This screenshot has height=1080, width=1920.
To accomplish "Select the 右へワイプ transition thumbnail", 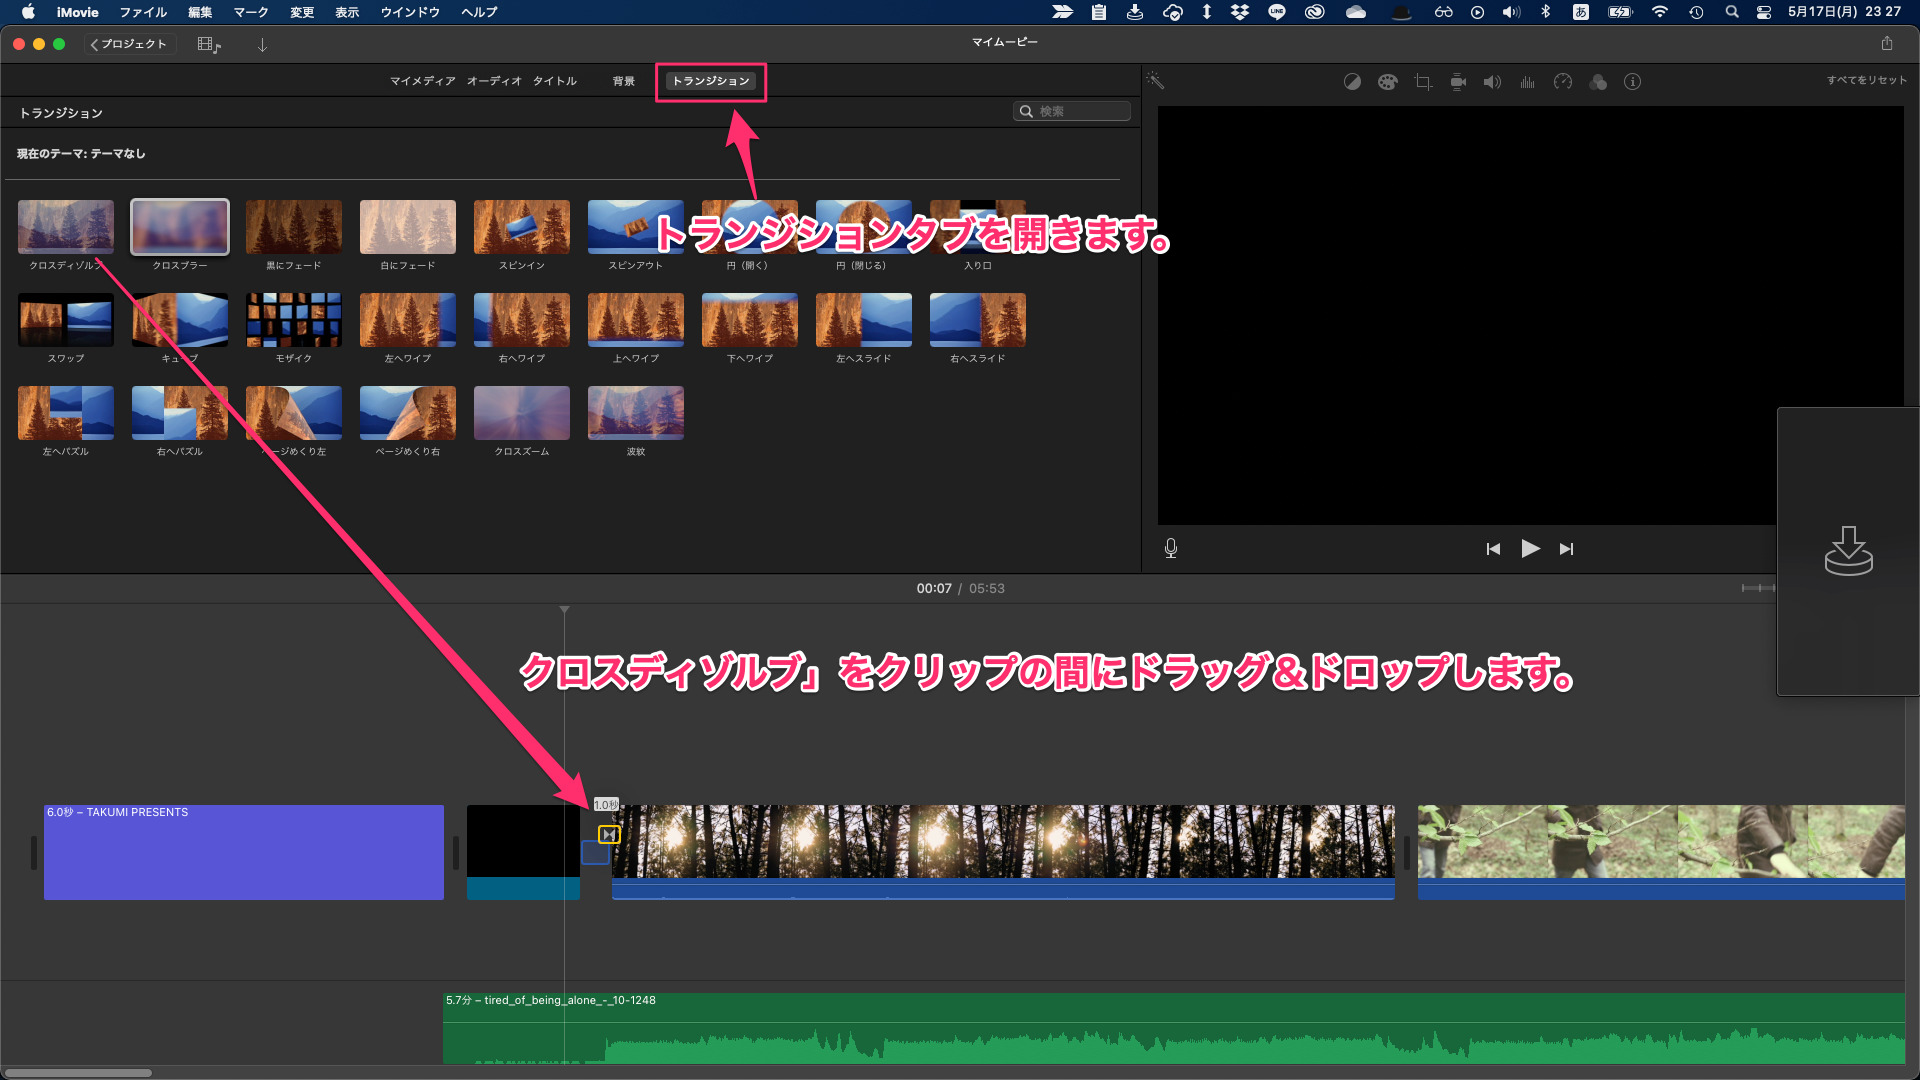I will tap(522, 320).
